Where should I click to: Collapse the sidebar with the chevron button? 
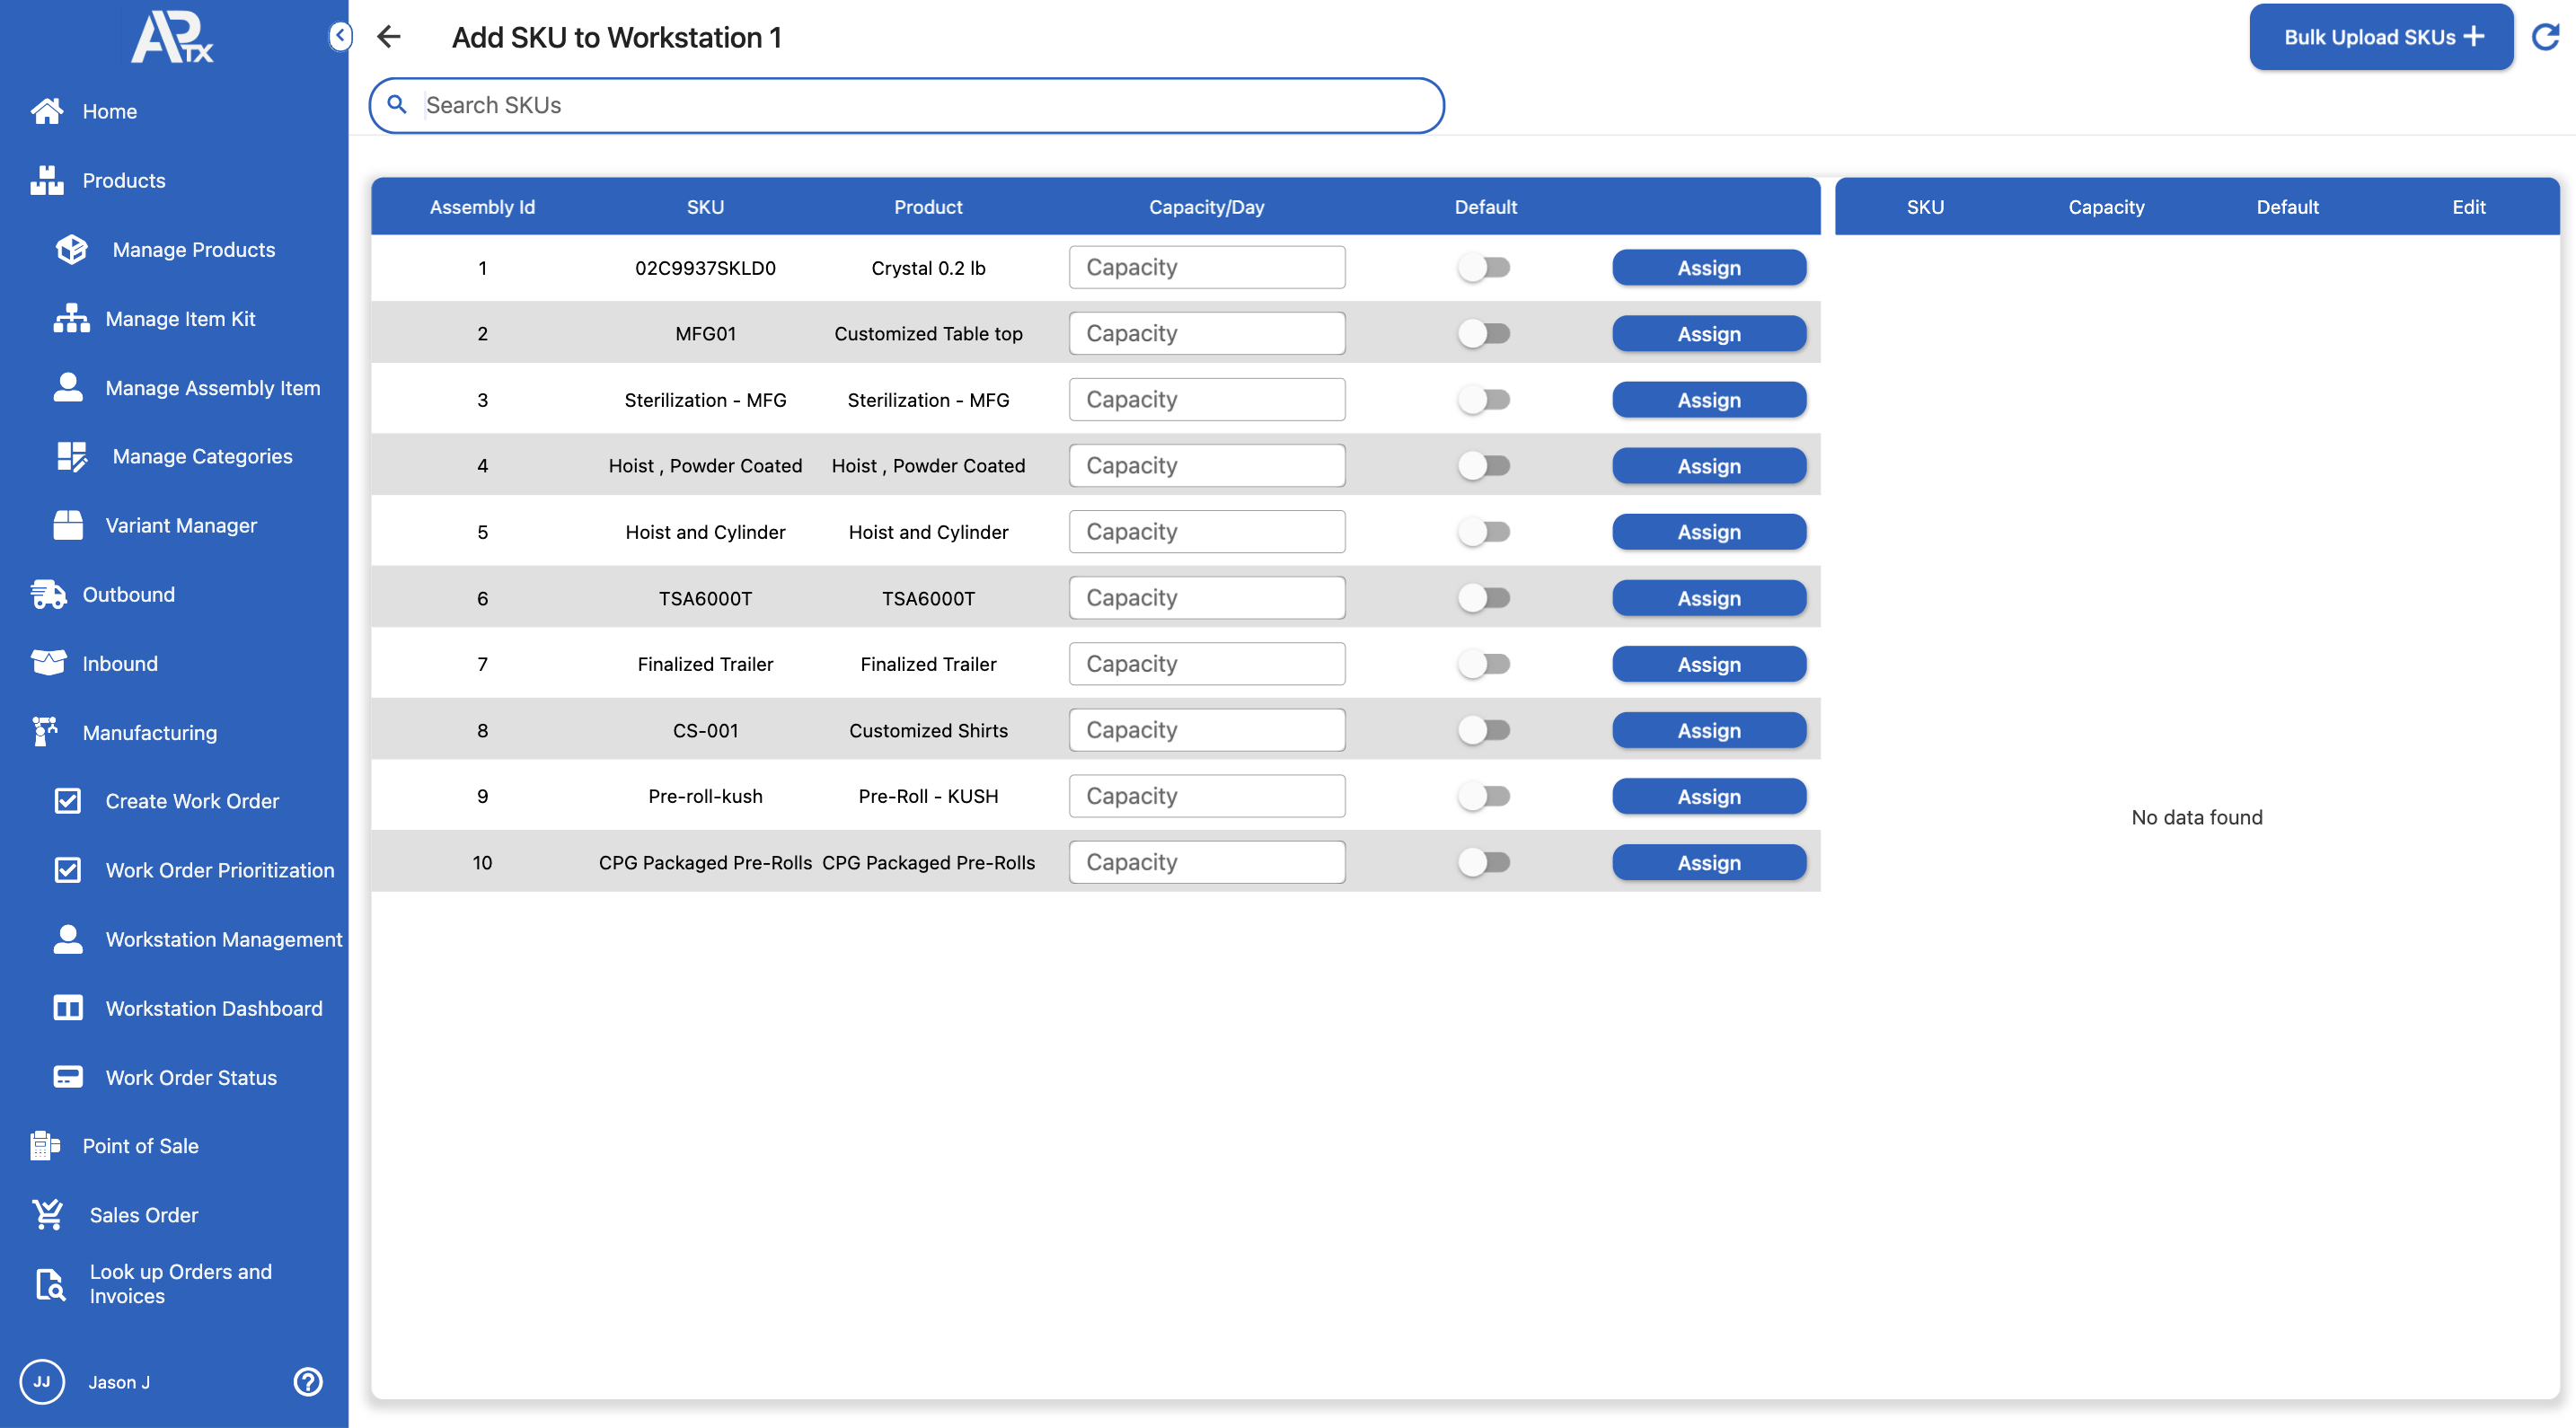click(340, 36)
